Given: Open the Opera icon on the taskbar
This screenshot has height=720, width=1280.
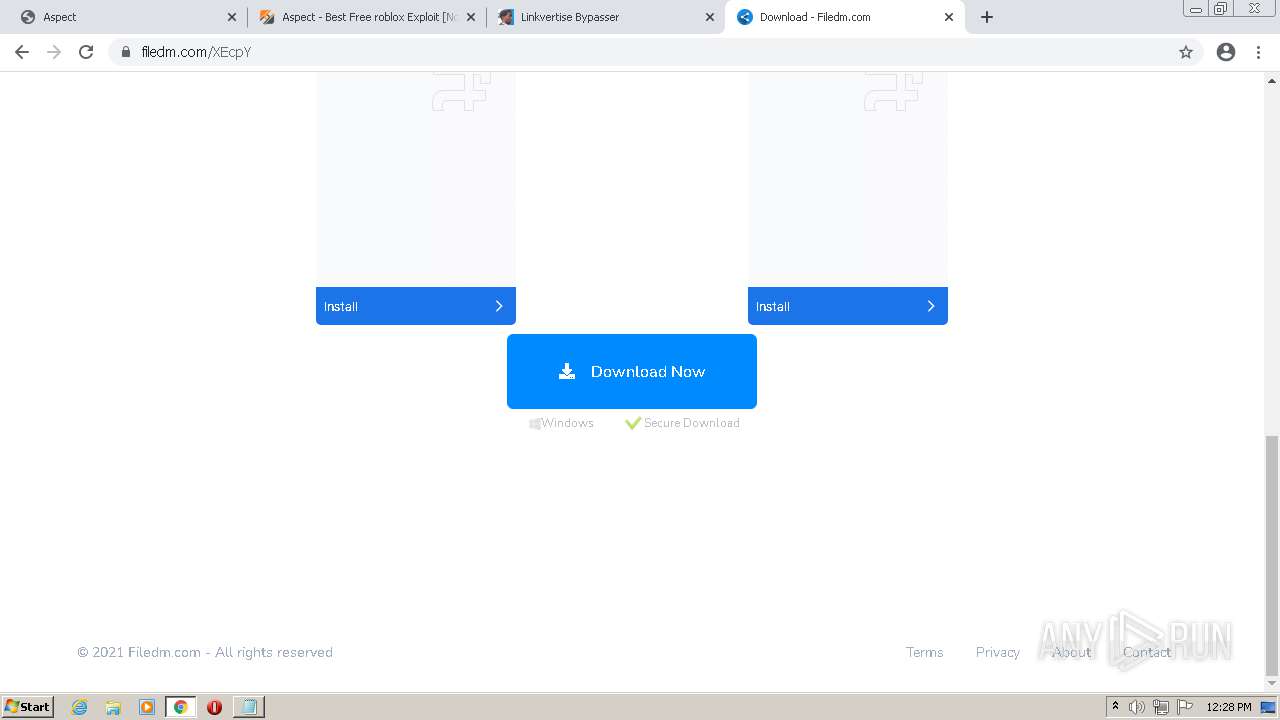Looking at the screenshot, I should 214,707.
